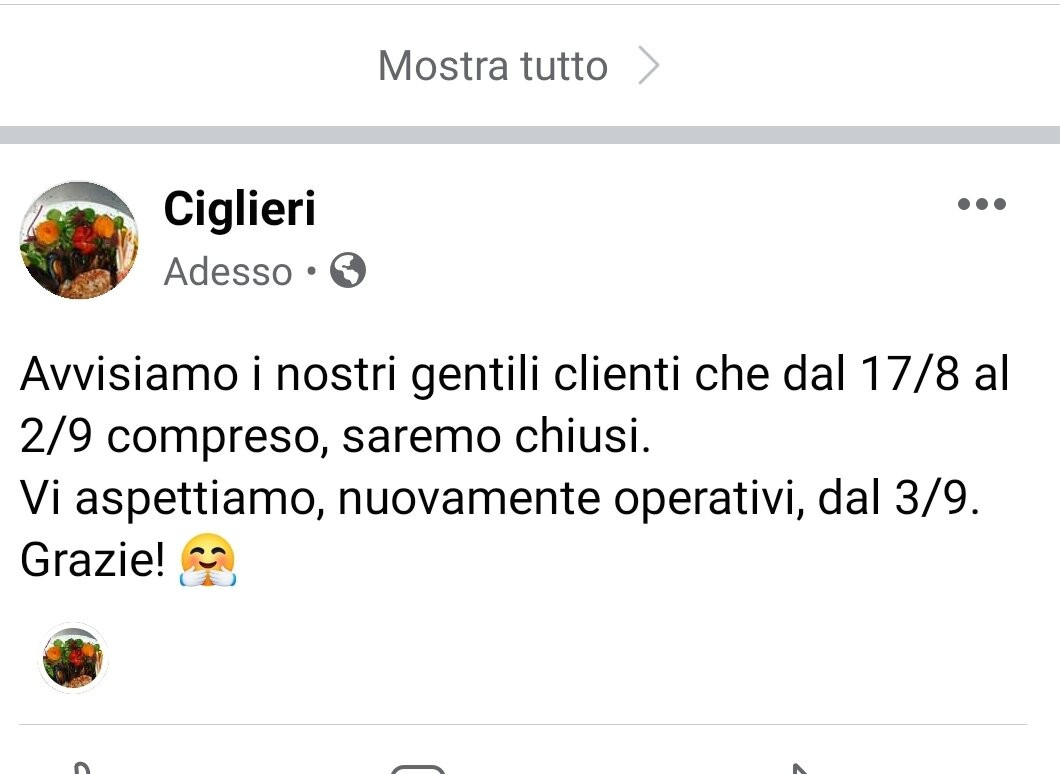Tap the line starting with Avvisiamo i nostri gentili clienti
This screenshot has height=774, width=1060.
tap(514, 374)
